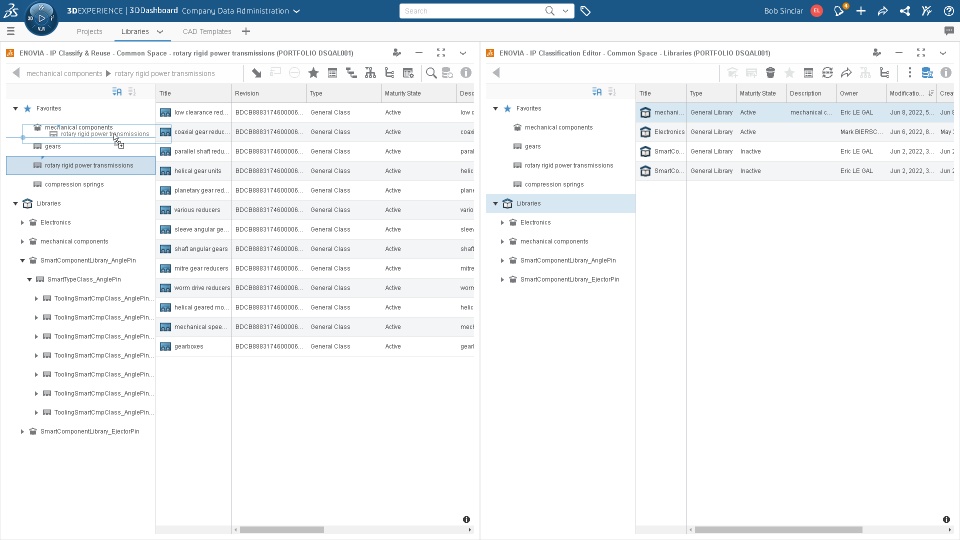Click the arrow pointer icon in left toolbar
Viewport: 960px width, 540px height.
257,73
